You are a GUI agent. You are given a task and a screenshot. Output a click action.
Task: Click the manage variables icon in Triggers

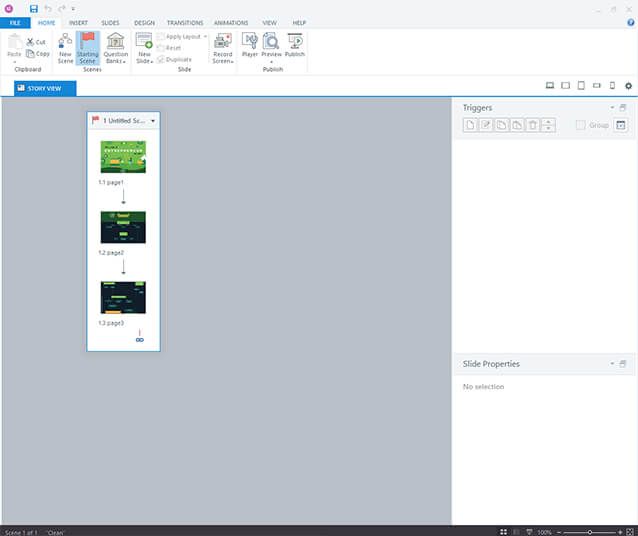[x=621, y=125]
